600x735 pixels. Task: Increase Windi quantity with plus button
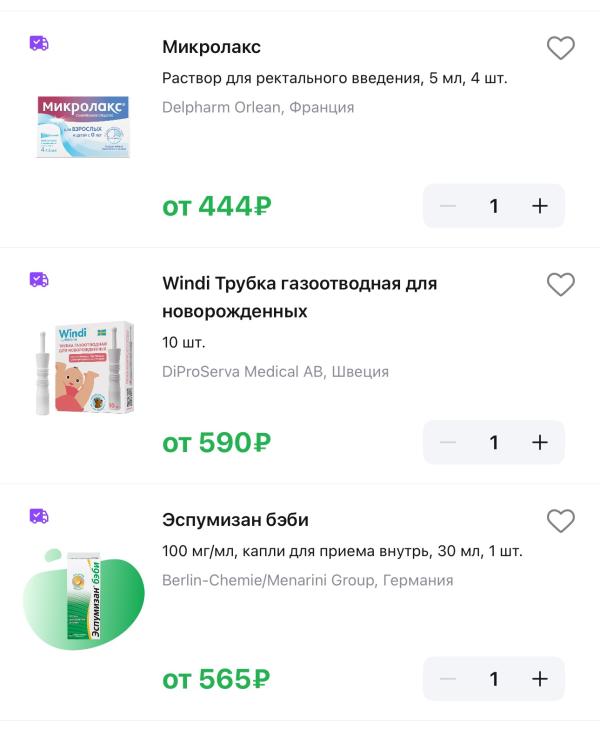coord(540,442)
